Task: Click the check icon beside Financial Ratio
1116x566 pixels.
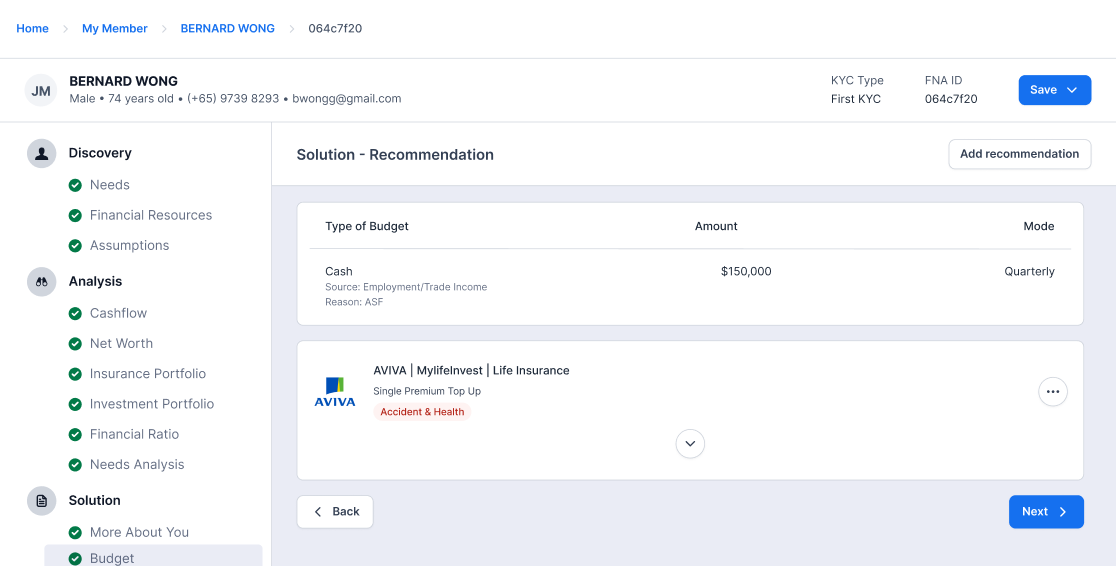Action: (75, 434)
